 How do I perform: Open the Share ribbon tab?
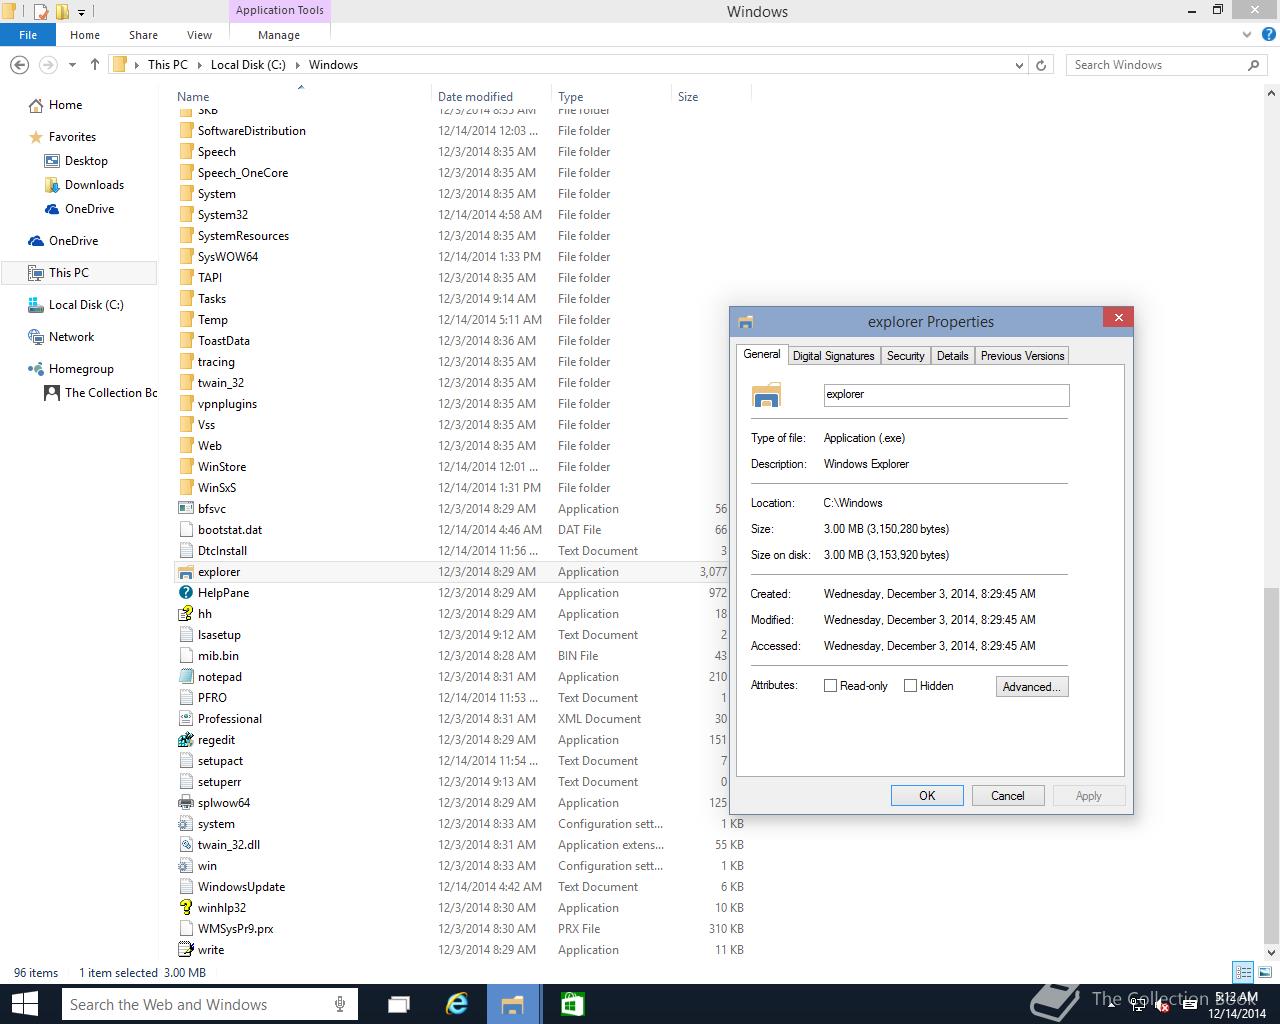coord(143,34)
